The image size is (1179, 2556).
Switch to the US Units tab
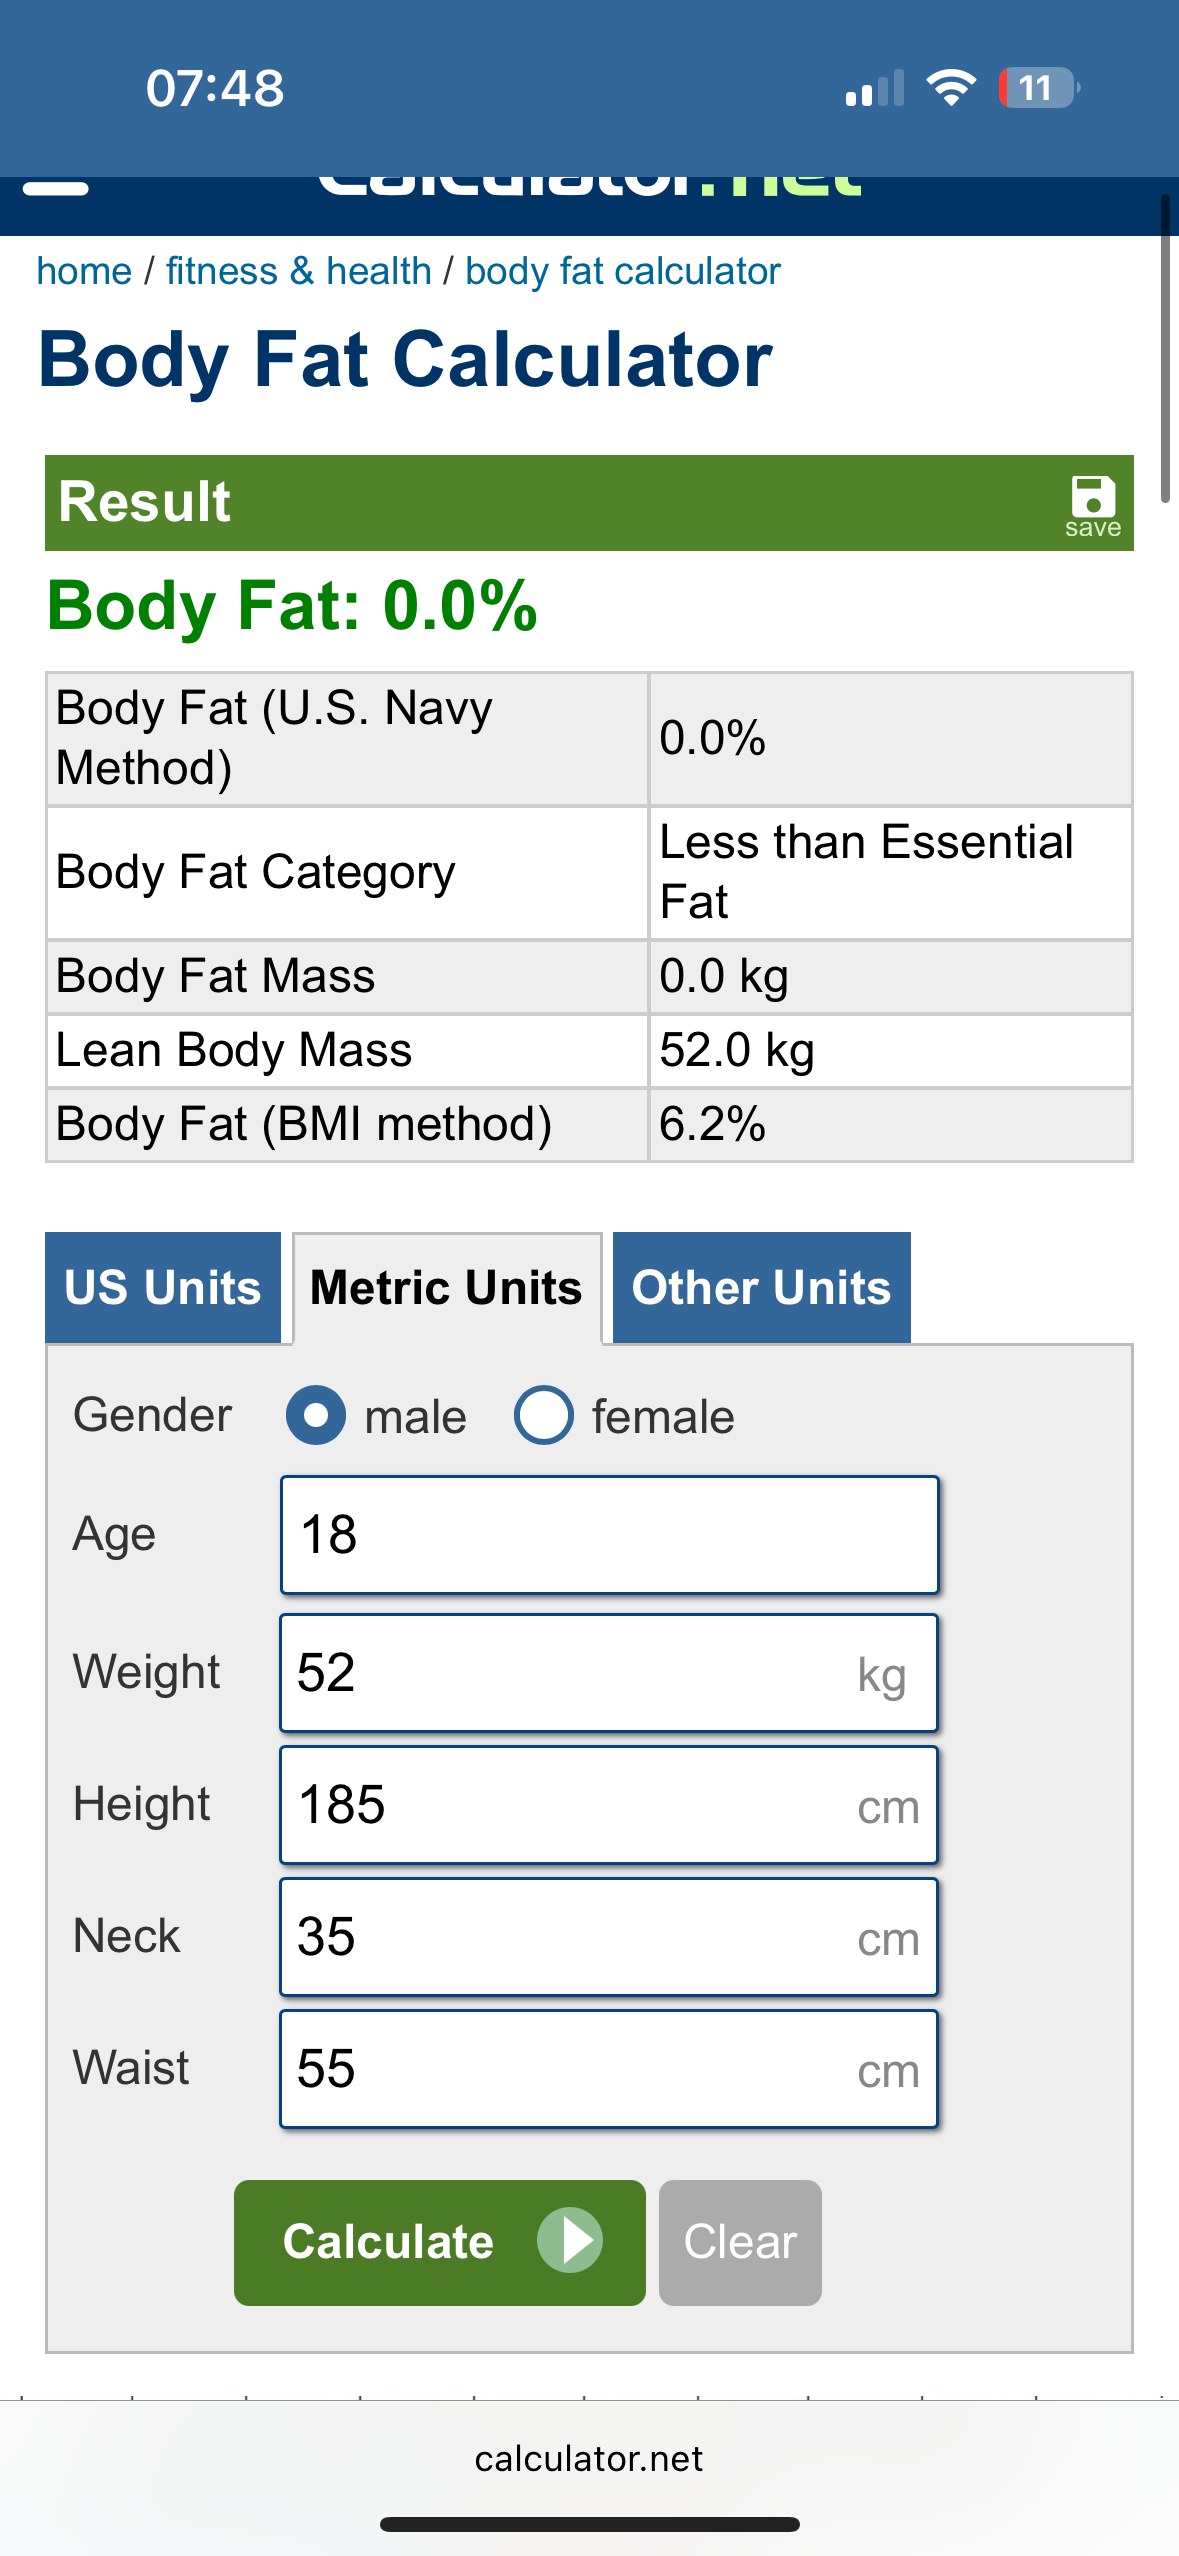[x=163, y=1288]
